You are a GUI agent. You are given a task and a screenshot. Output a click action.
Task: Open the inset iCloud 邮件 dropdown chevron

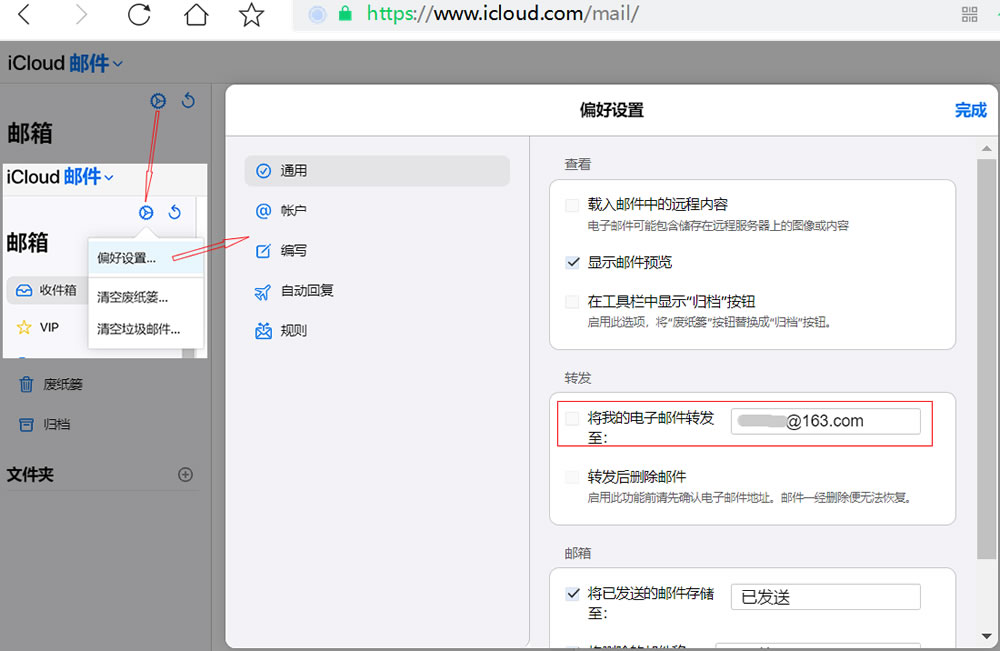[x=109, y=177]
